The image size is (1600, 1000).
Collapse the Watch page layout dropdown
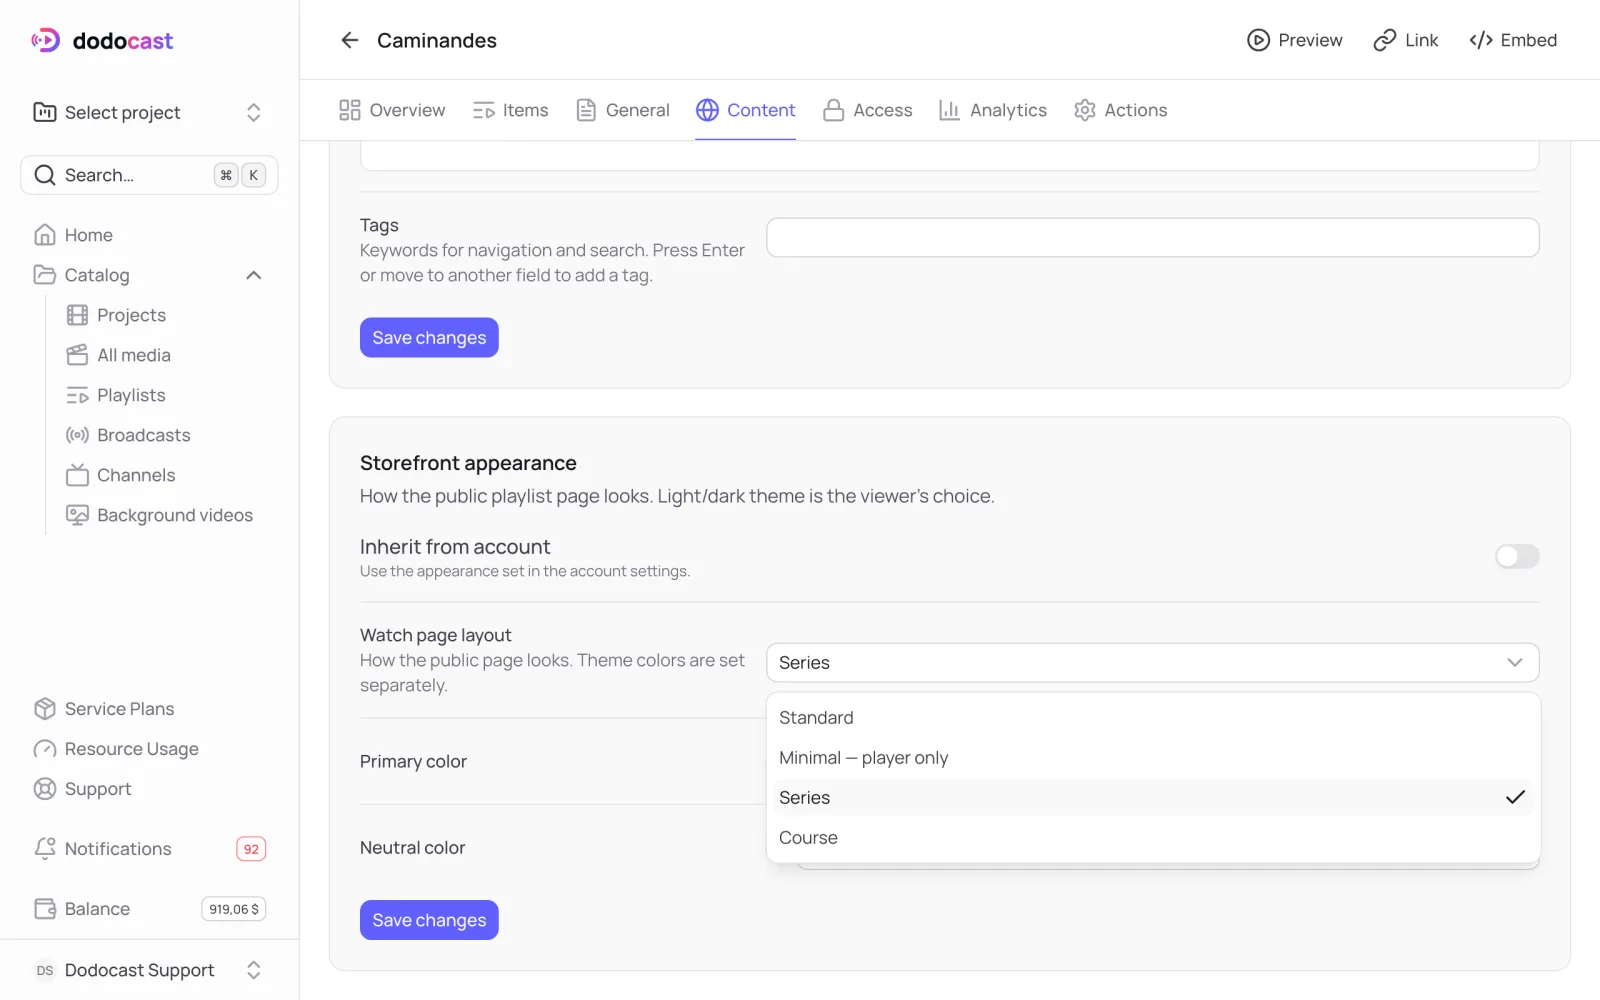[1152, 663]
